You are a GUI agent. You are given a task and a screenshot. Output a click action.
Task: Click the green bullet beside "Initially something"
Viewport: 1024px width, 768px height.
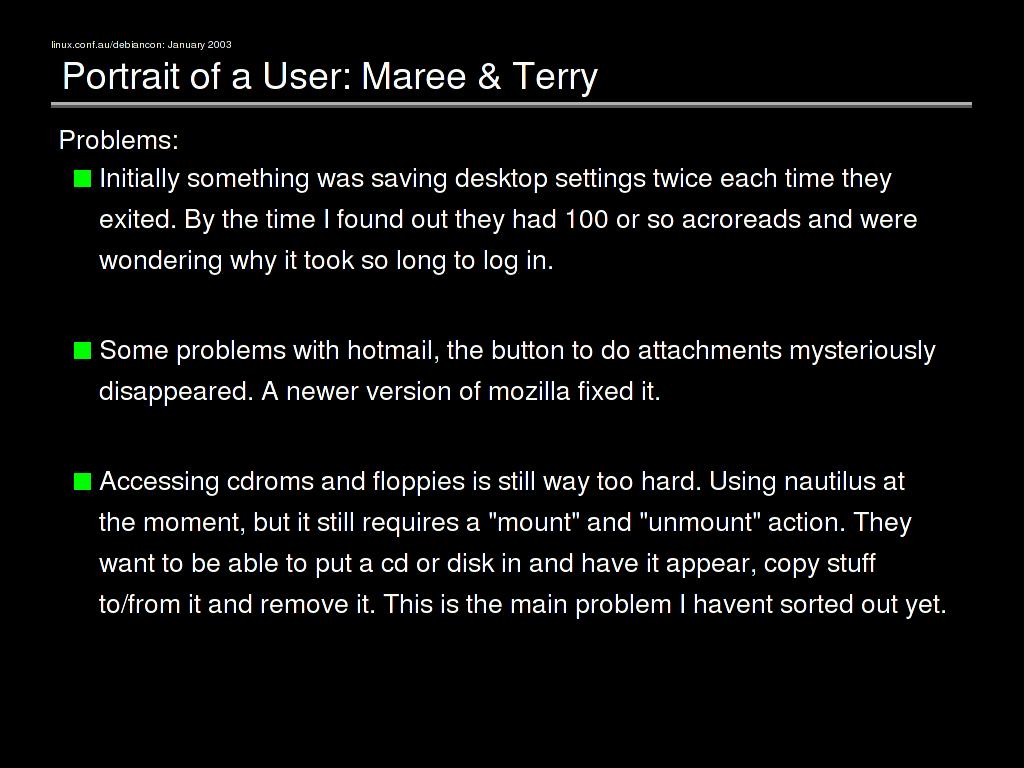coord(82,179)
